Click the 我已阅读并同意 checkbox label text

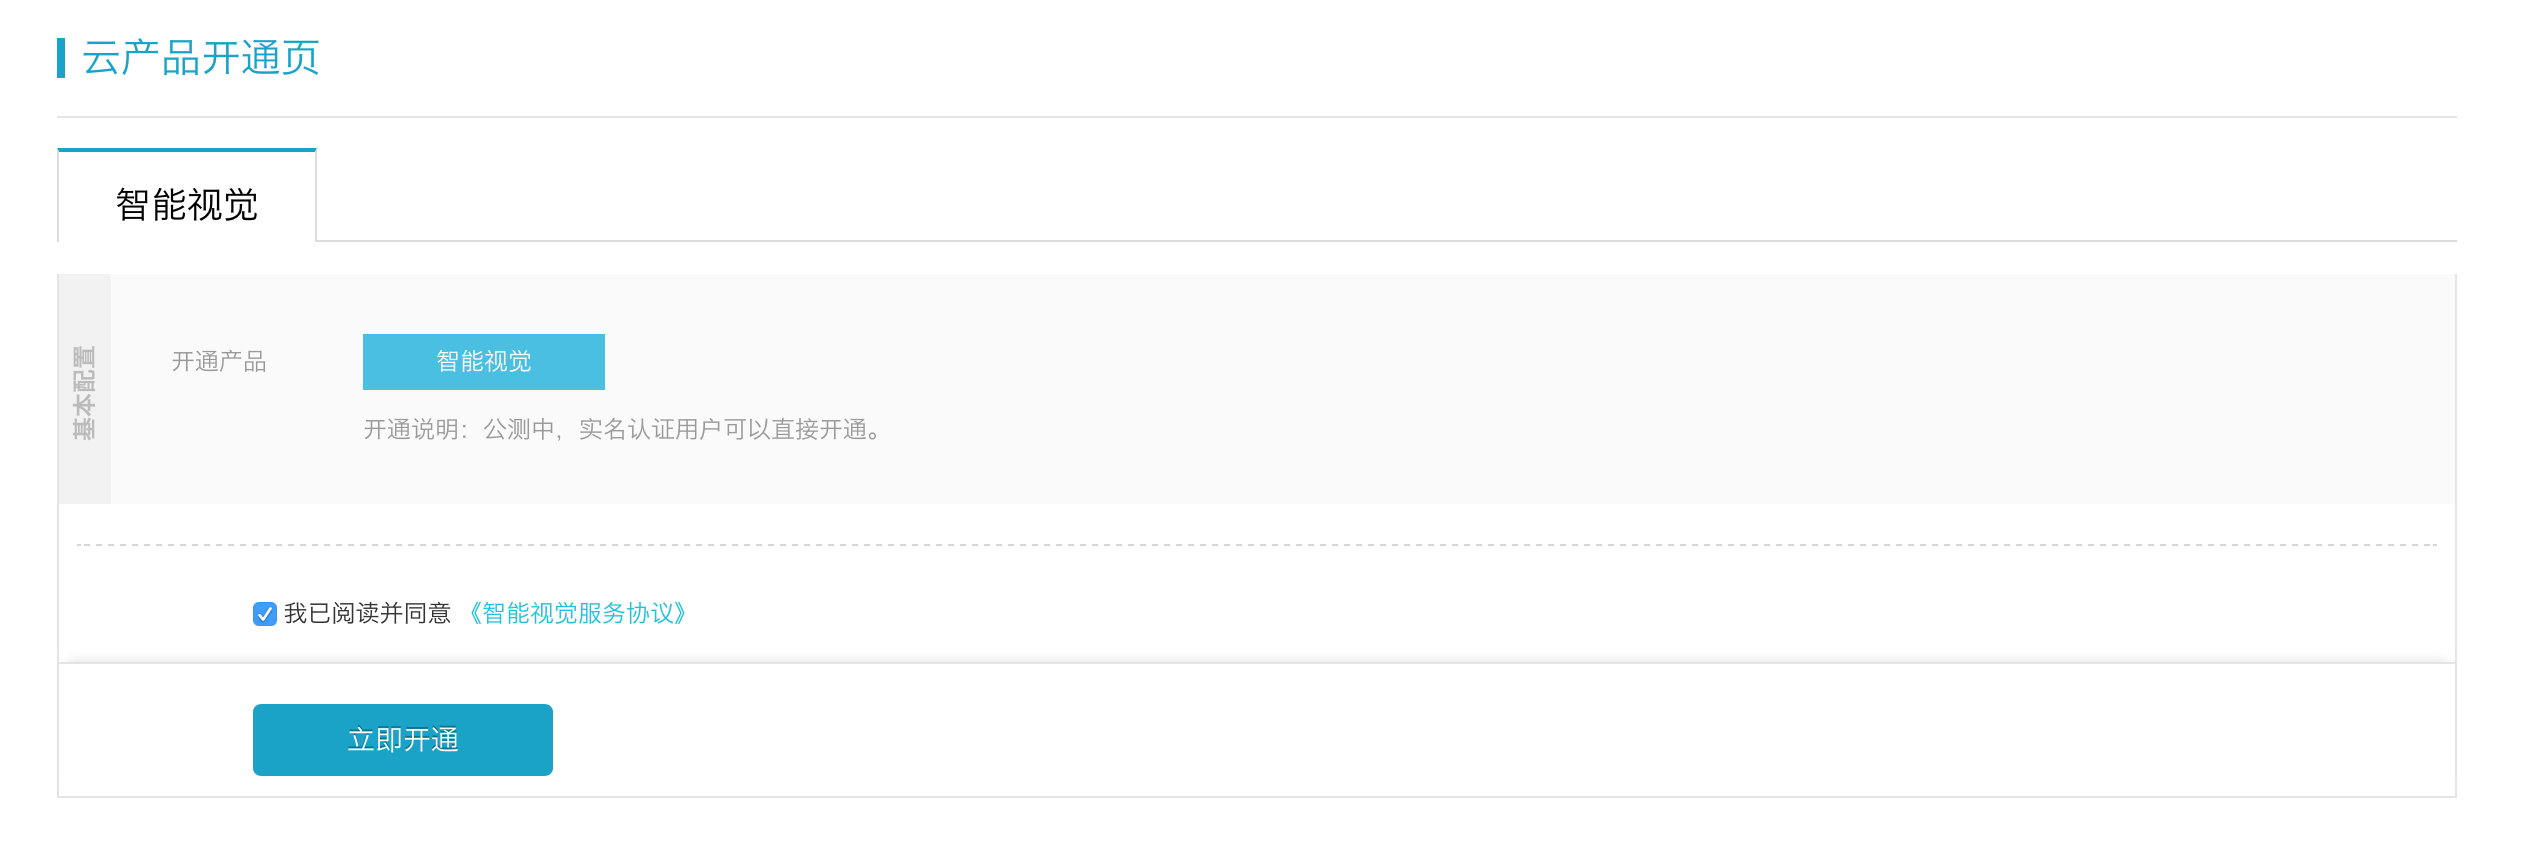368,613
